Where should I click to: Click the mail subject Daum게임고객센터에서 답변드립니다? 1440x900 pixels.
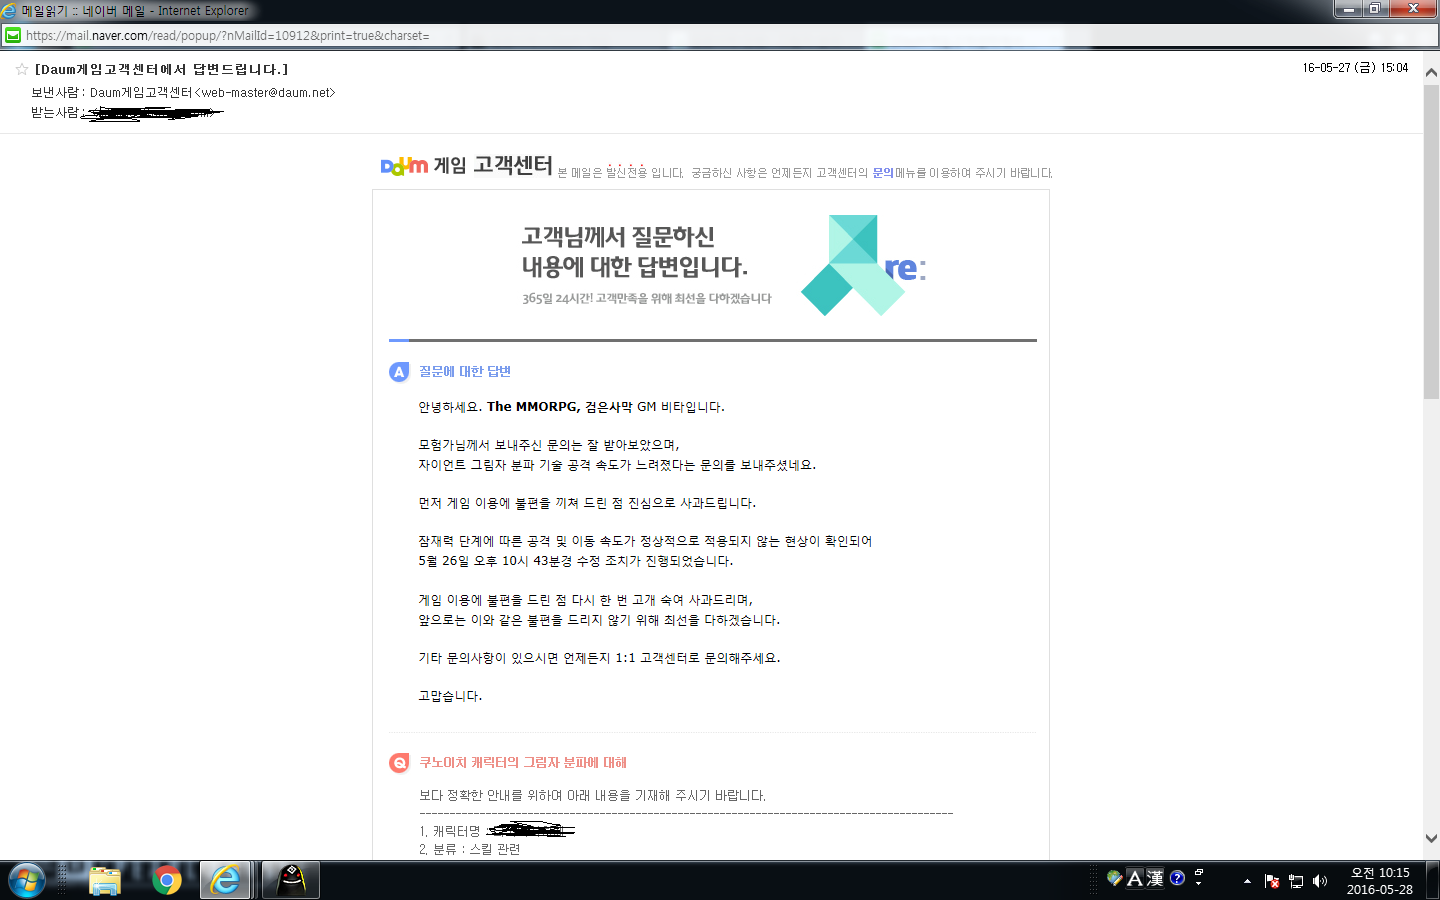(x=161, y=69)
